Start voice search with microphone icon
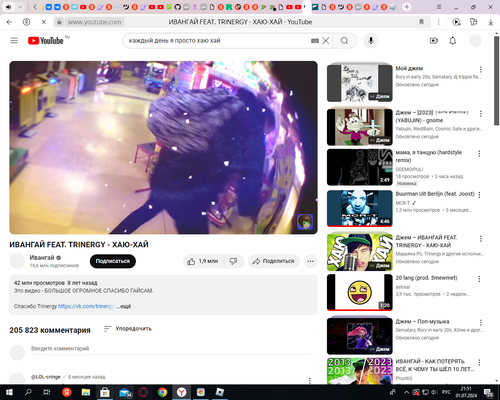 371,41
